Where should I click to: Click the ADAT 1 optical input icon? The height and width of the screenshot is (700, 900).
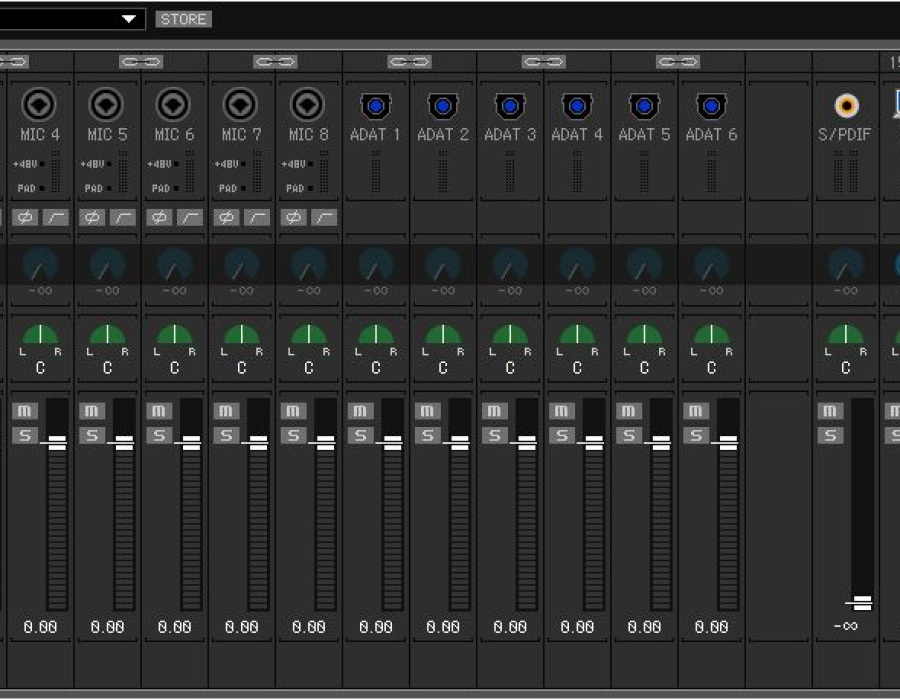point(375,106)
